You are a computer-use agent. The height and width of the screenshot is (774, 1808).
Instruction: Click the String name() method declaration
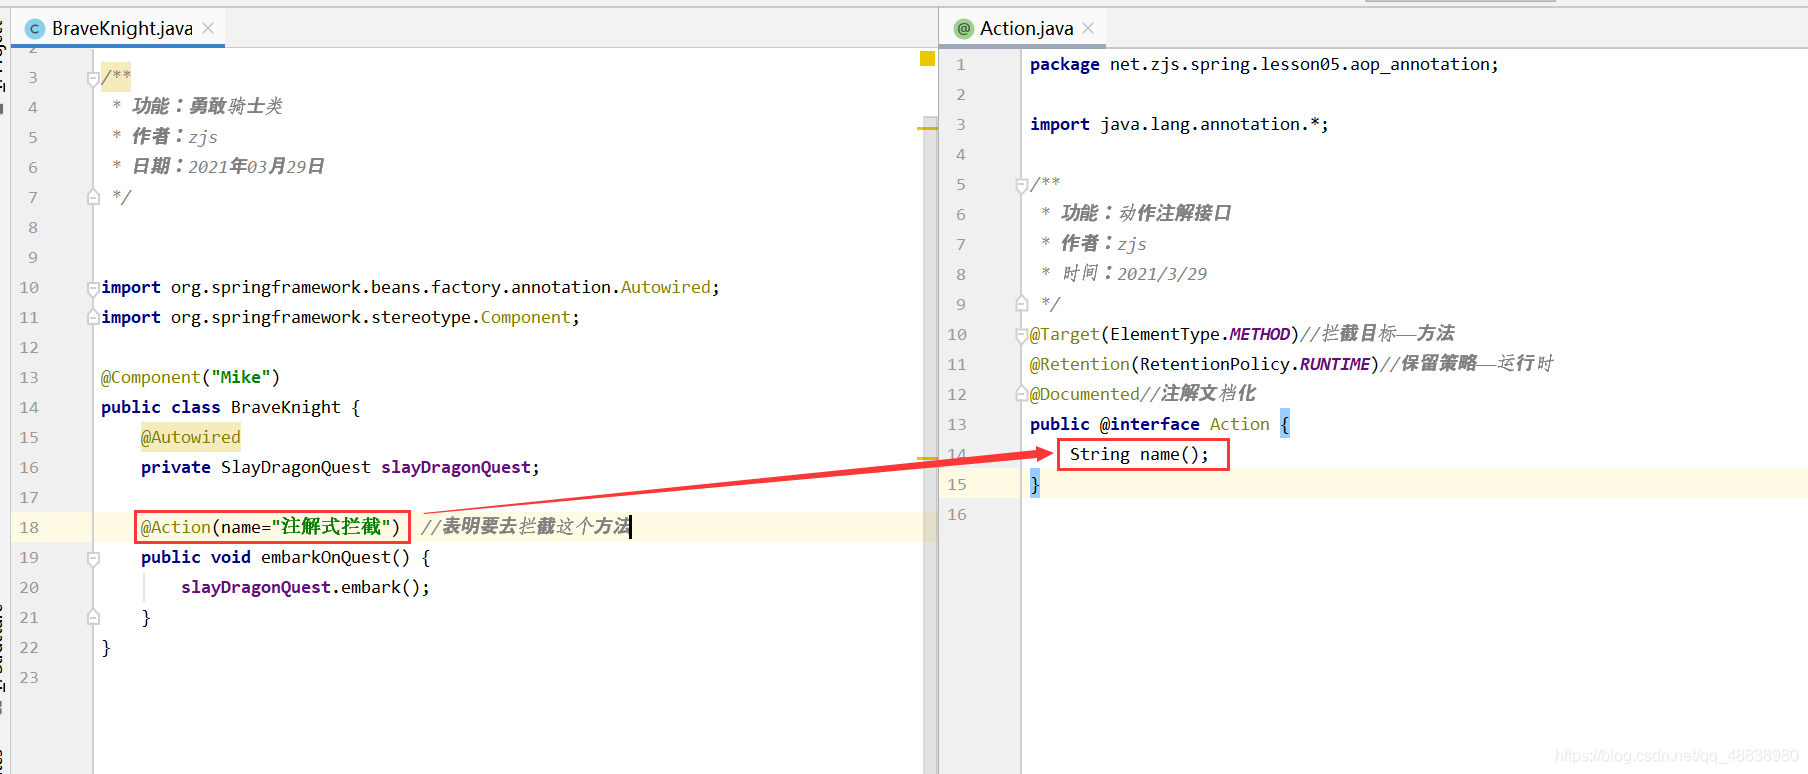1139,454
